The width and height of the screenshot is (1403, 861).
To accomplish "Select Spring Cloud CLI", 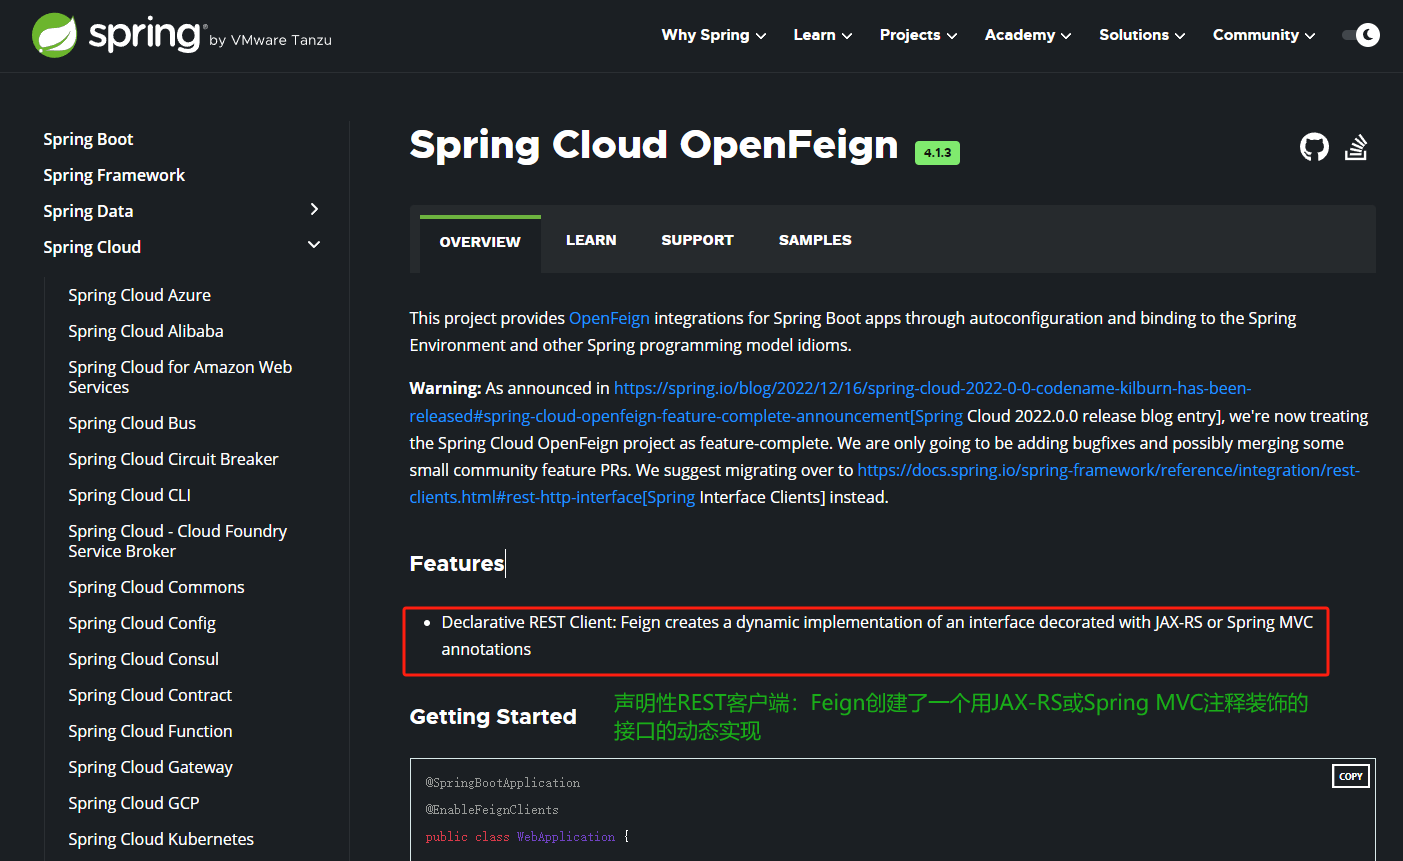I will 129,495.
